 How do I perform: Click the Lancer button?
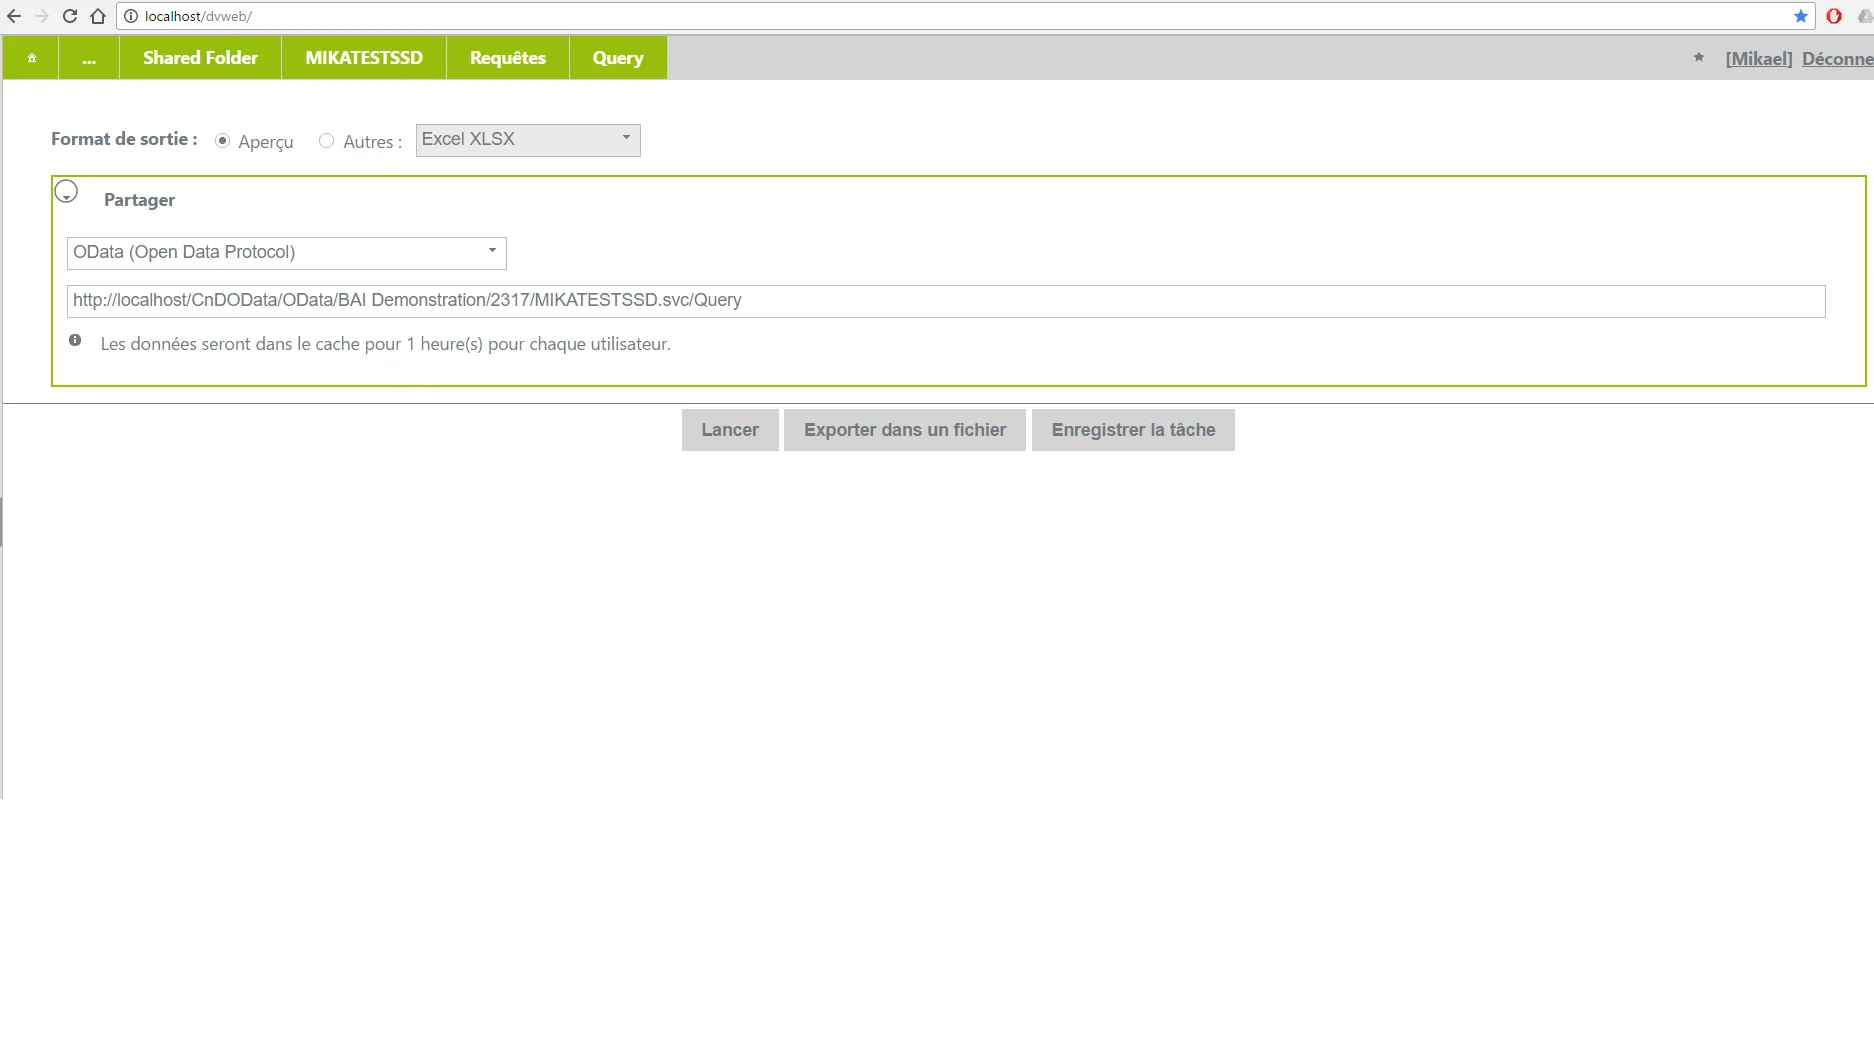(730, 430)
